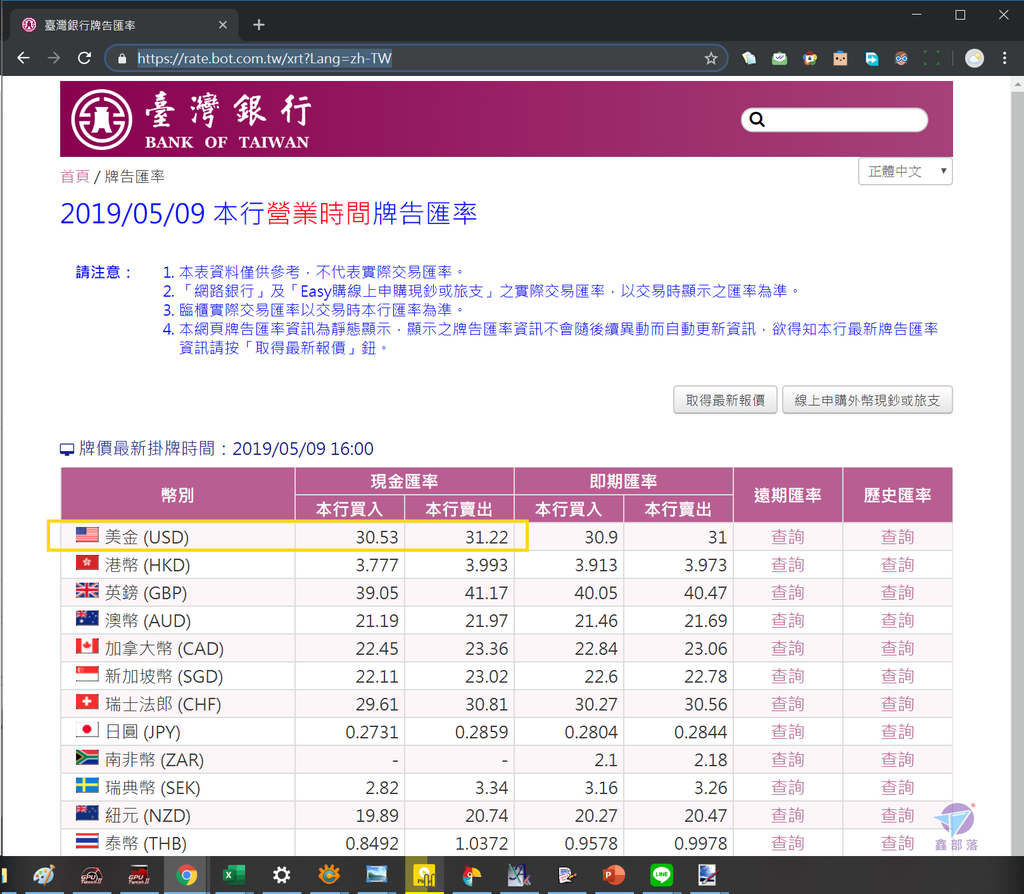The image size is (1024, 894).
Task: Open the Chrome profile avatar
Action: point(974,59)
